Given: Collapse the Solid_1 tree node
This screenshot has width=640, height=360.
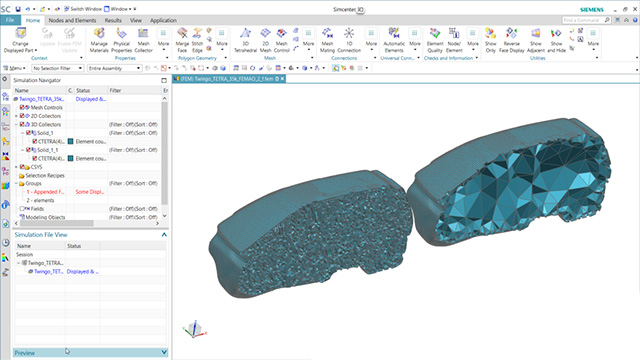Looking at the screenshot, I should pyautogui.click(x=22, y=133).
